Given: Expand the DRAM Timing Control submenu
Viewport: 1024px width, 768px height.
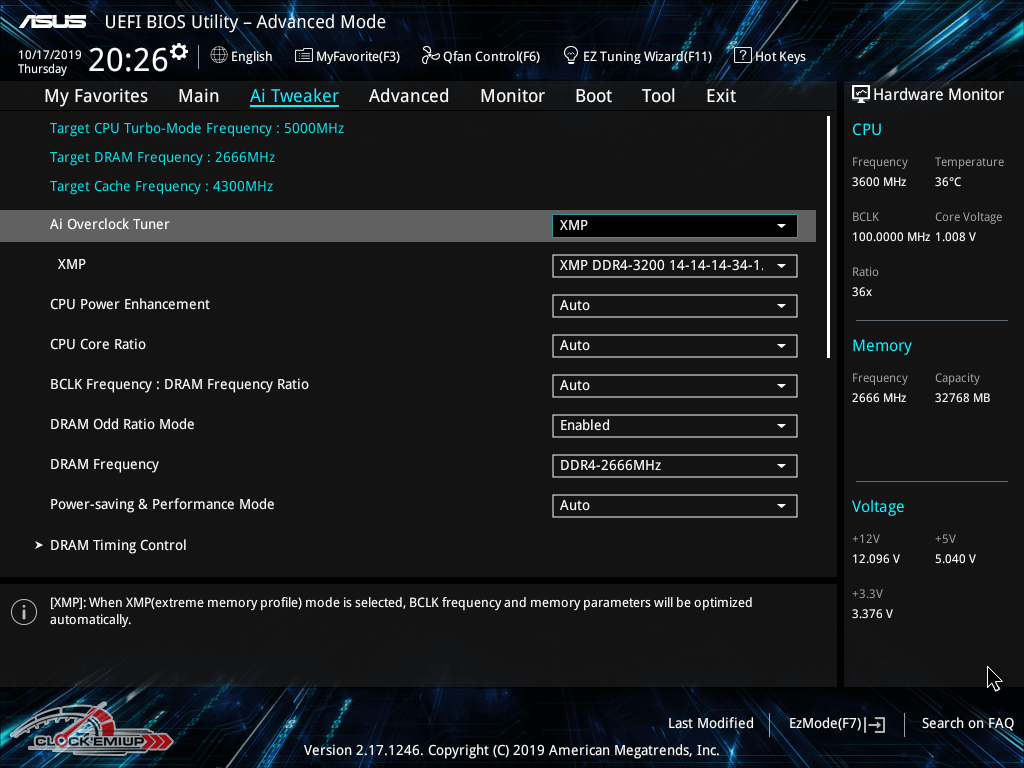Looking at the screenshot, I should pyautogui.click(x=118, y=546).
